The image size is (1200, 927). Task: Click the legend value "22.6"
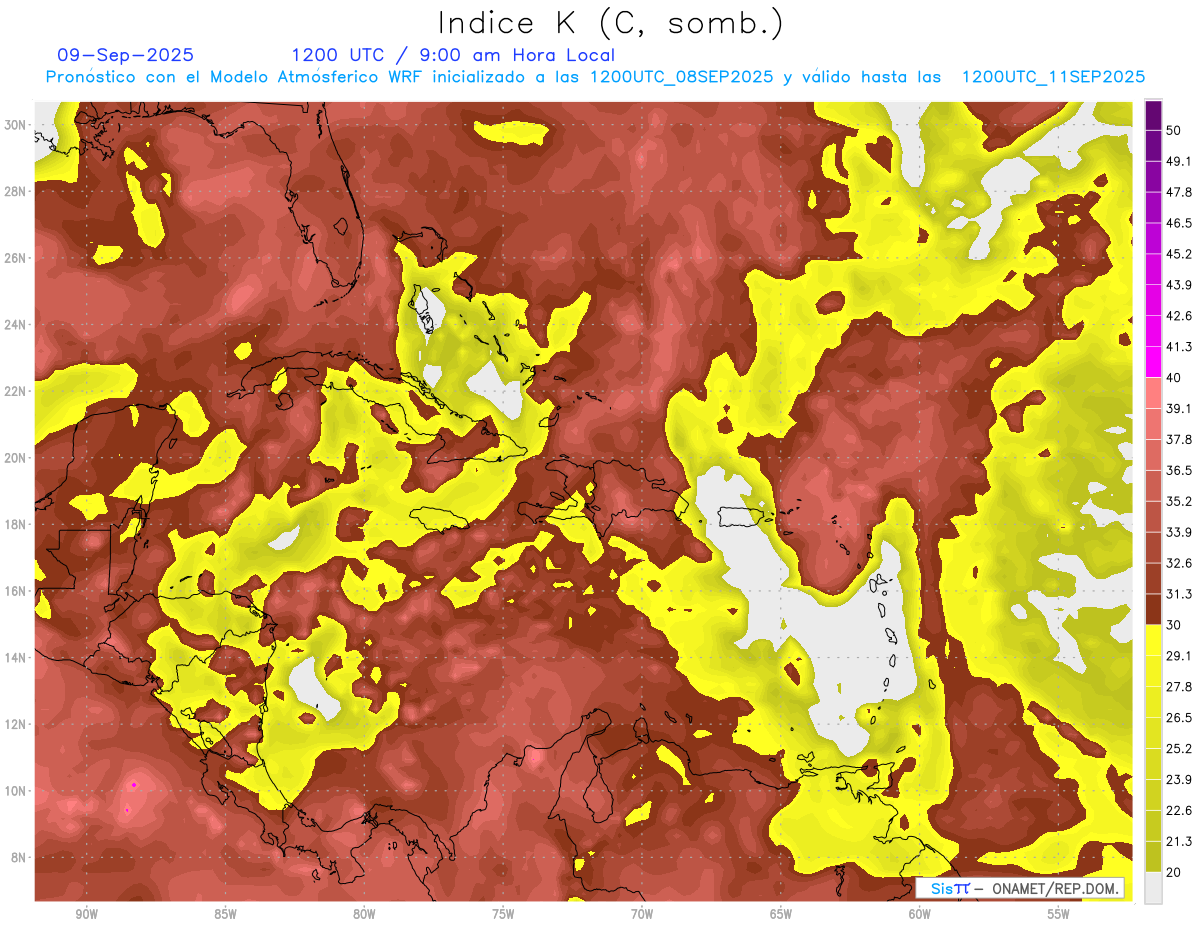(x=1179, y=810)
